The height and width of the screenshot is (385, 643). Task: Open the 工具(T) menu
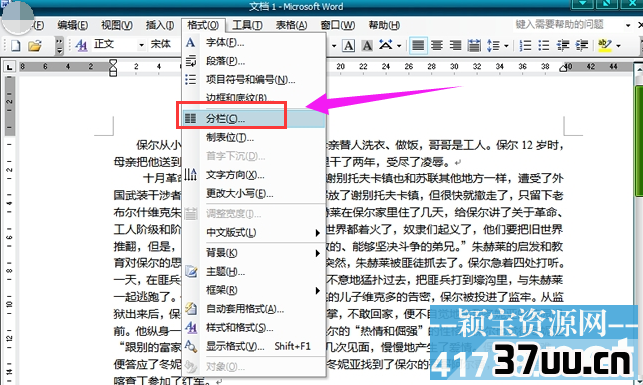pos(247,25)
